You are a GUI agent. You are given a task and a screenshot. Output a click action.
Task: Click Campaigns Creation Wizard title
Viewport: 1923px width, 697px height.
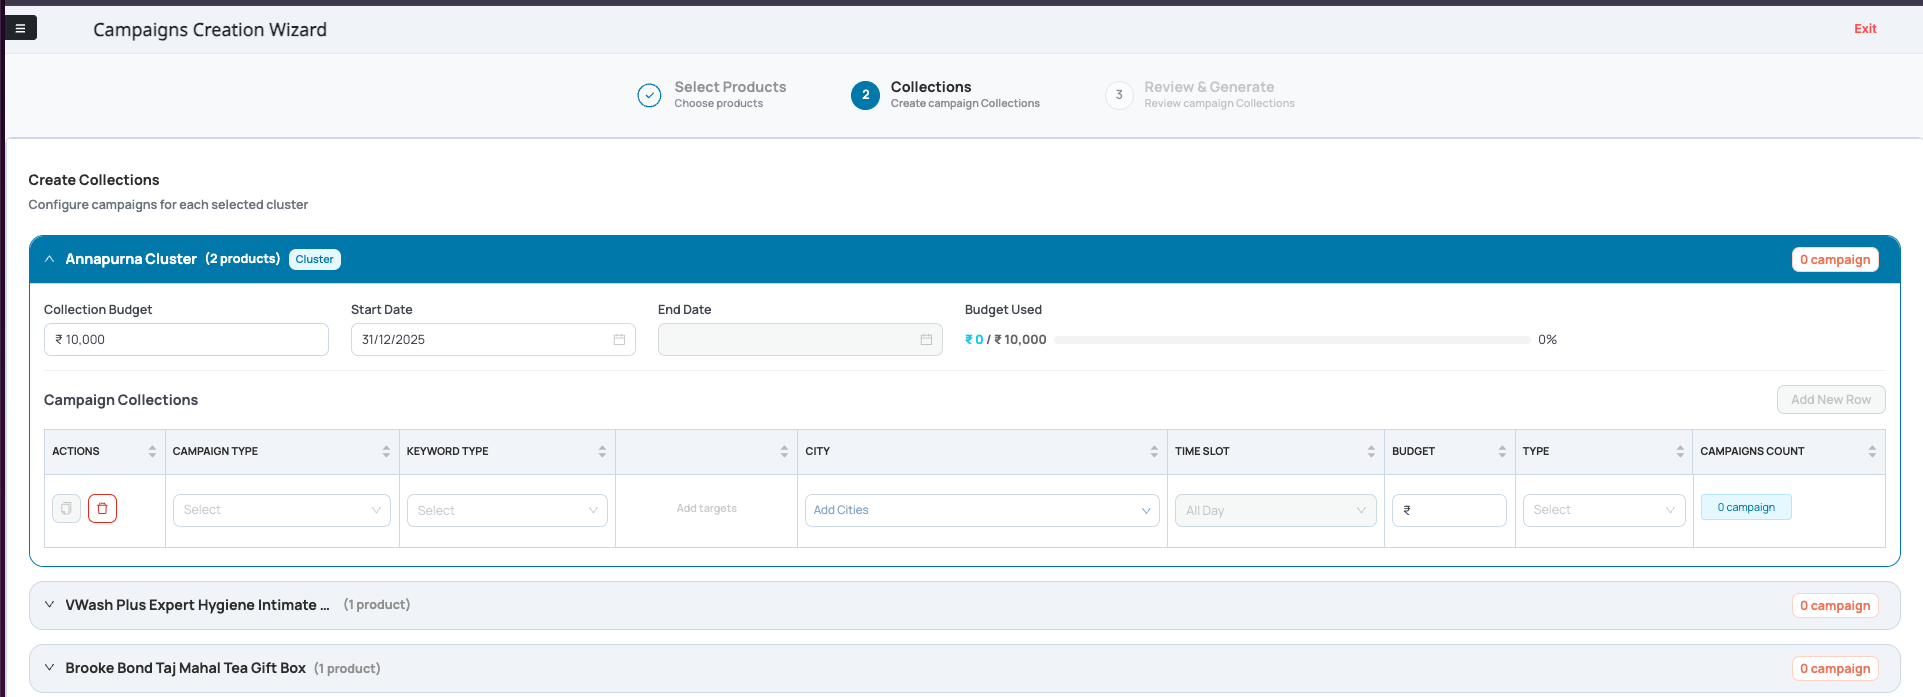coord(210,30)
